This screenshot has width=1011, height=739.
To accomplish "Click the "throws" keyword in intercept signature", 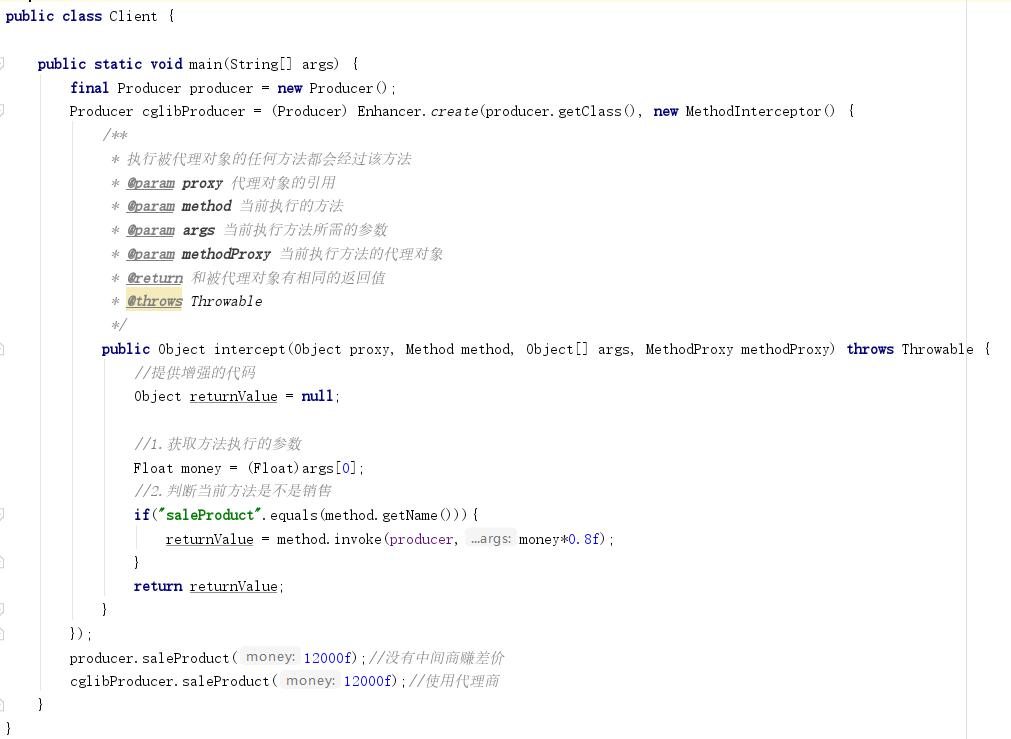I will click(870, 349).
